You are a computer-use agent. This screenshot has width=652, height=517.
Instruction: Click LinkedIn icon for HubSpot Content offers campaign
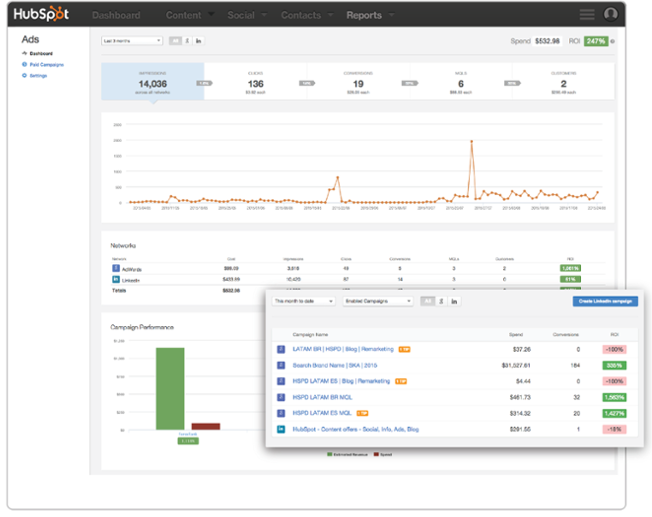coord(281,429)
